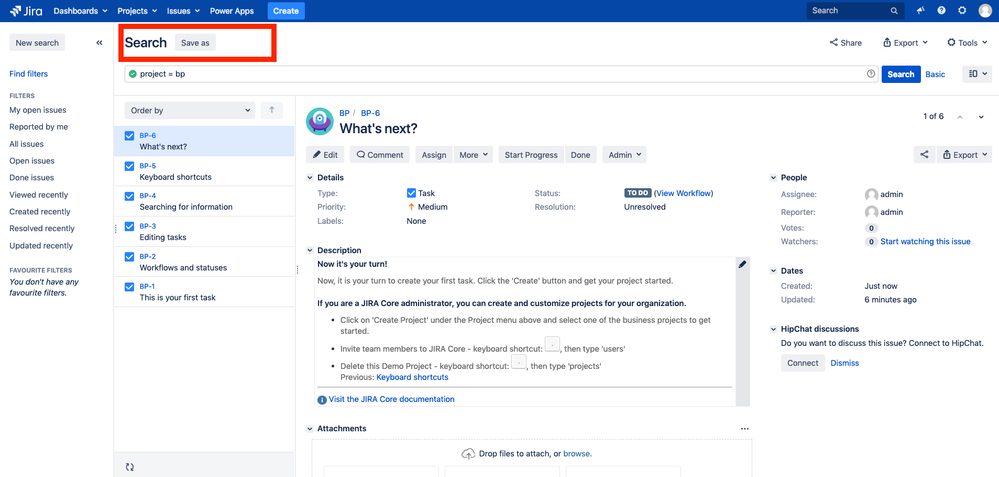Click the blue Search button

(901, 74)
